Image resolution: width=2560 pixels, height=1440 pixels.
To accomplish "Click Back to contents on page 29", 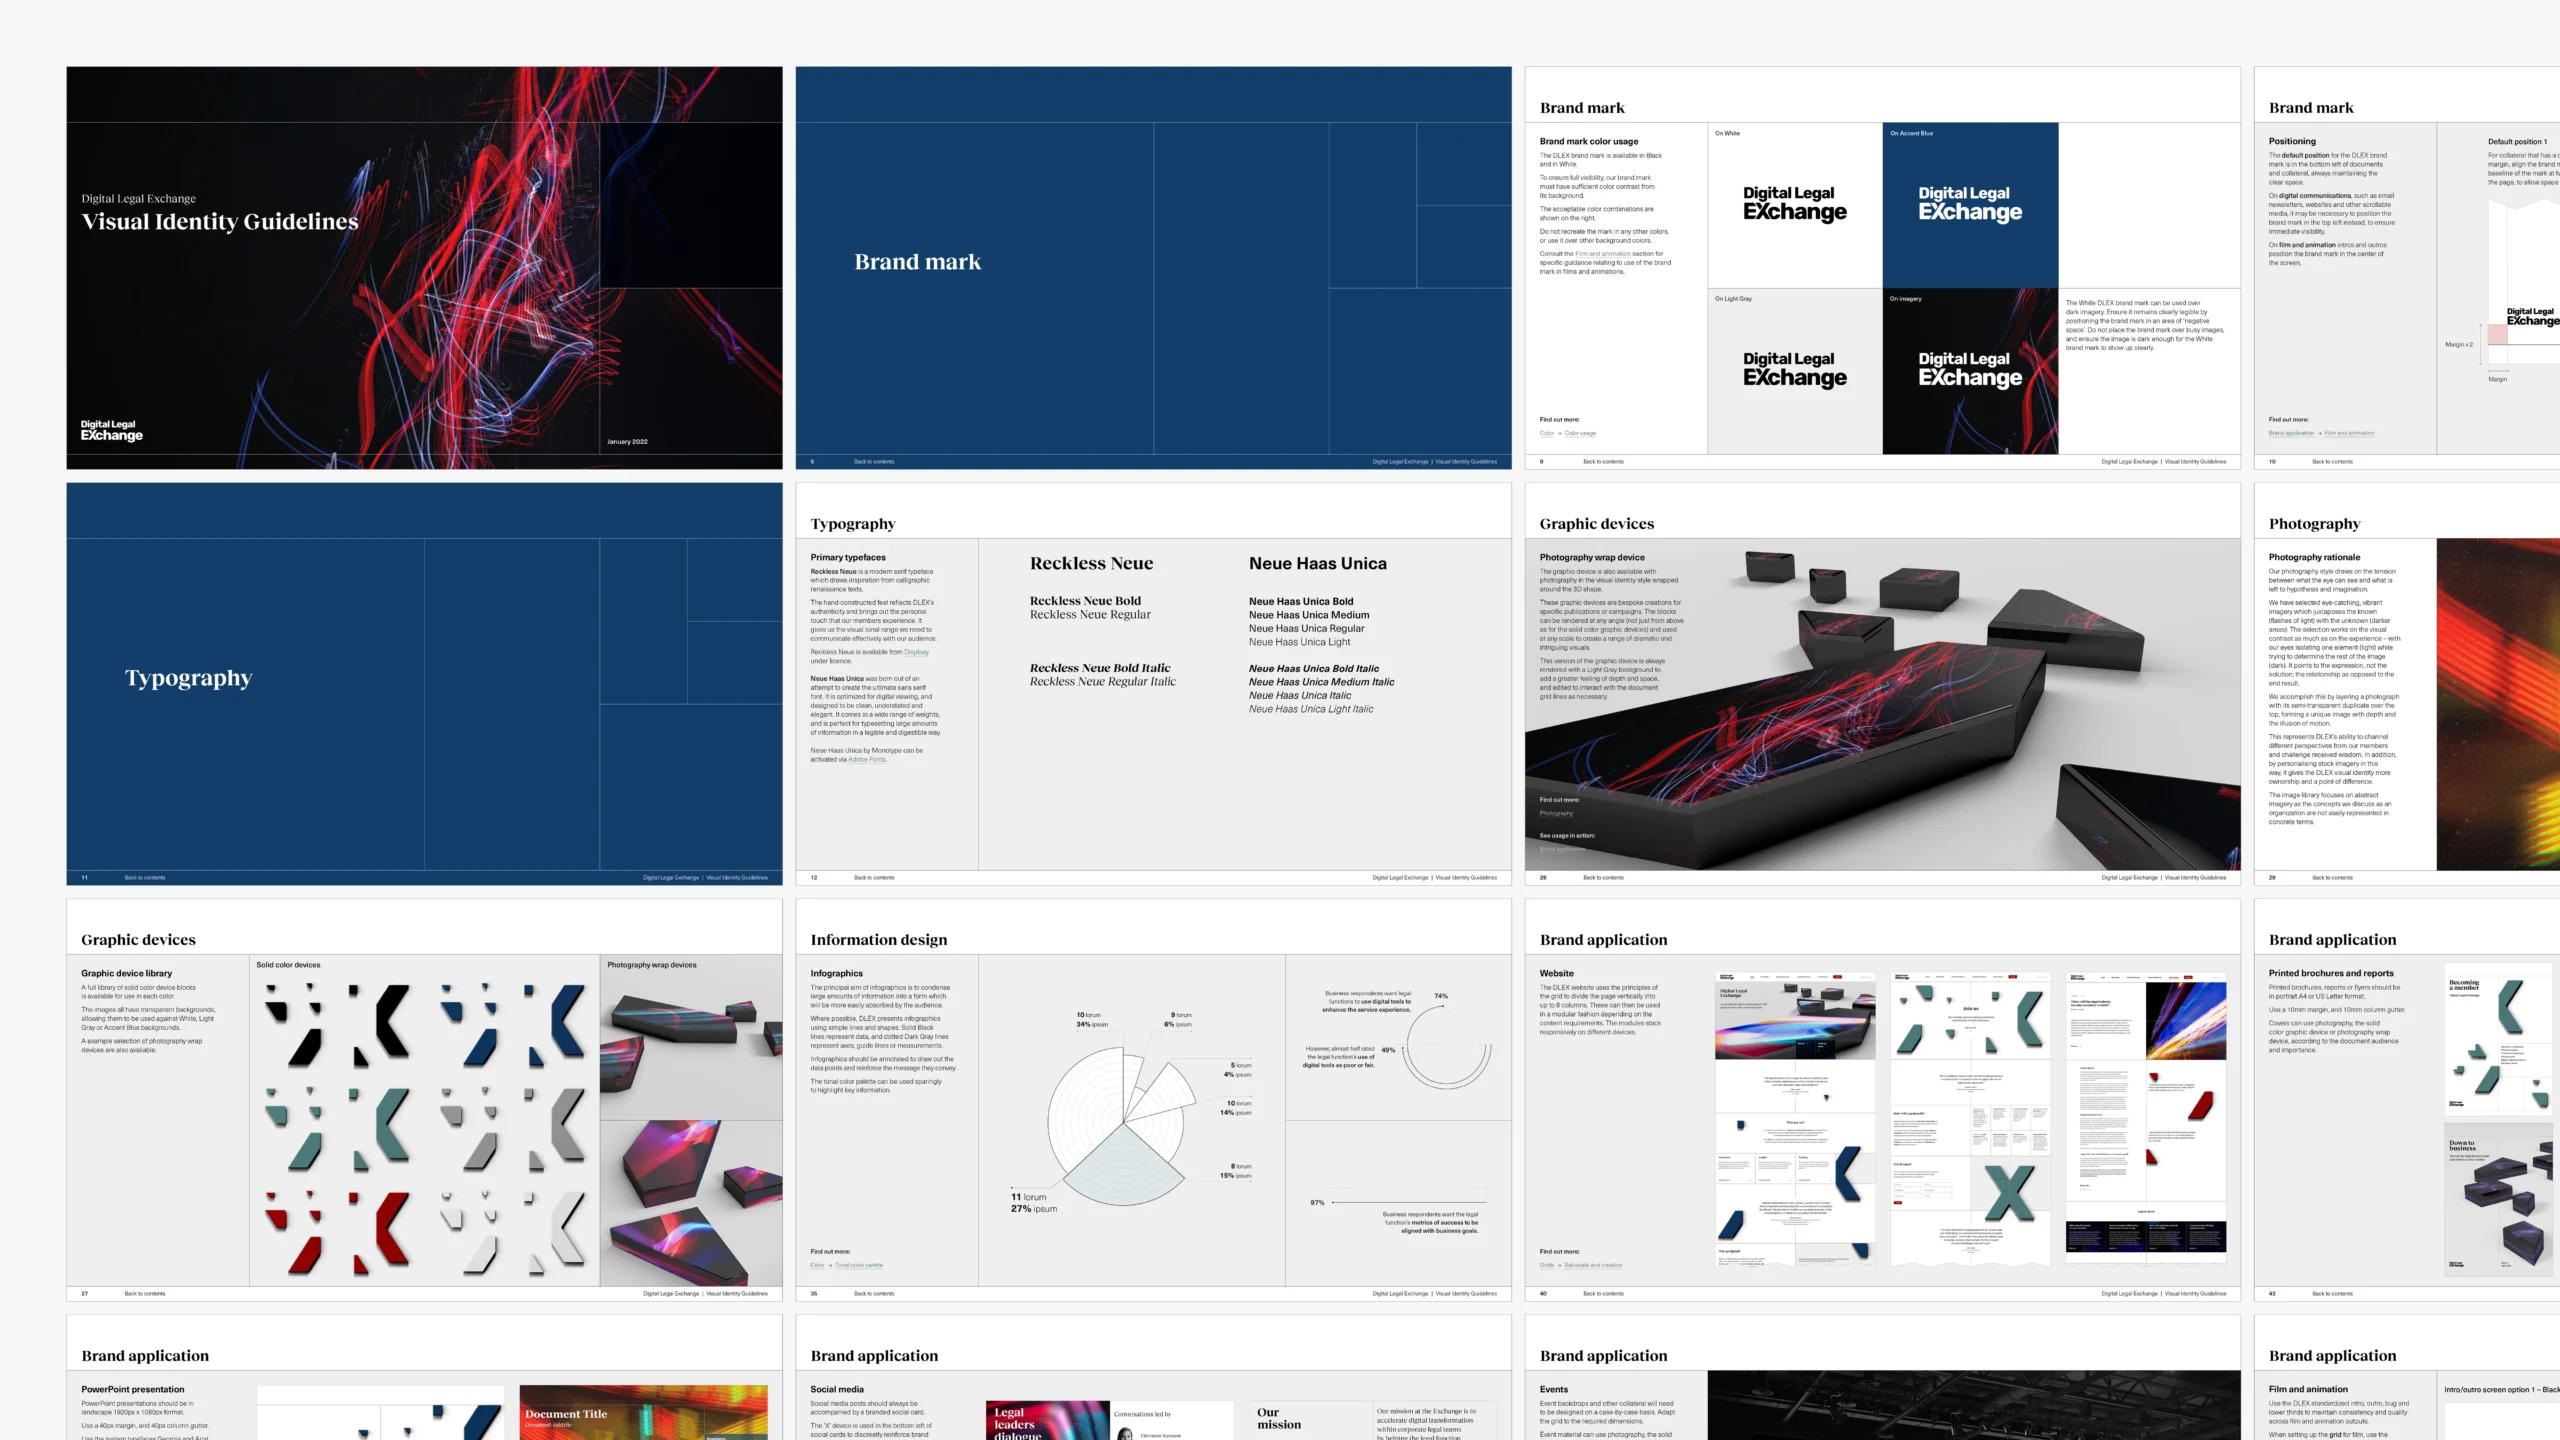I will point(2332,878).
